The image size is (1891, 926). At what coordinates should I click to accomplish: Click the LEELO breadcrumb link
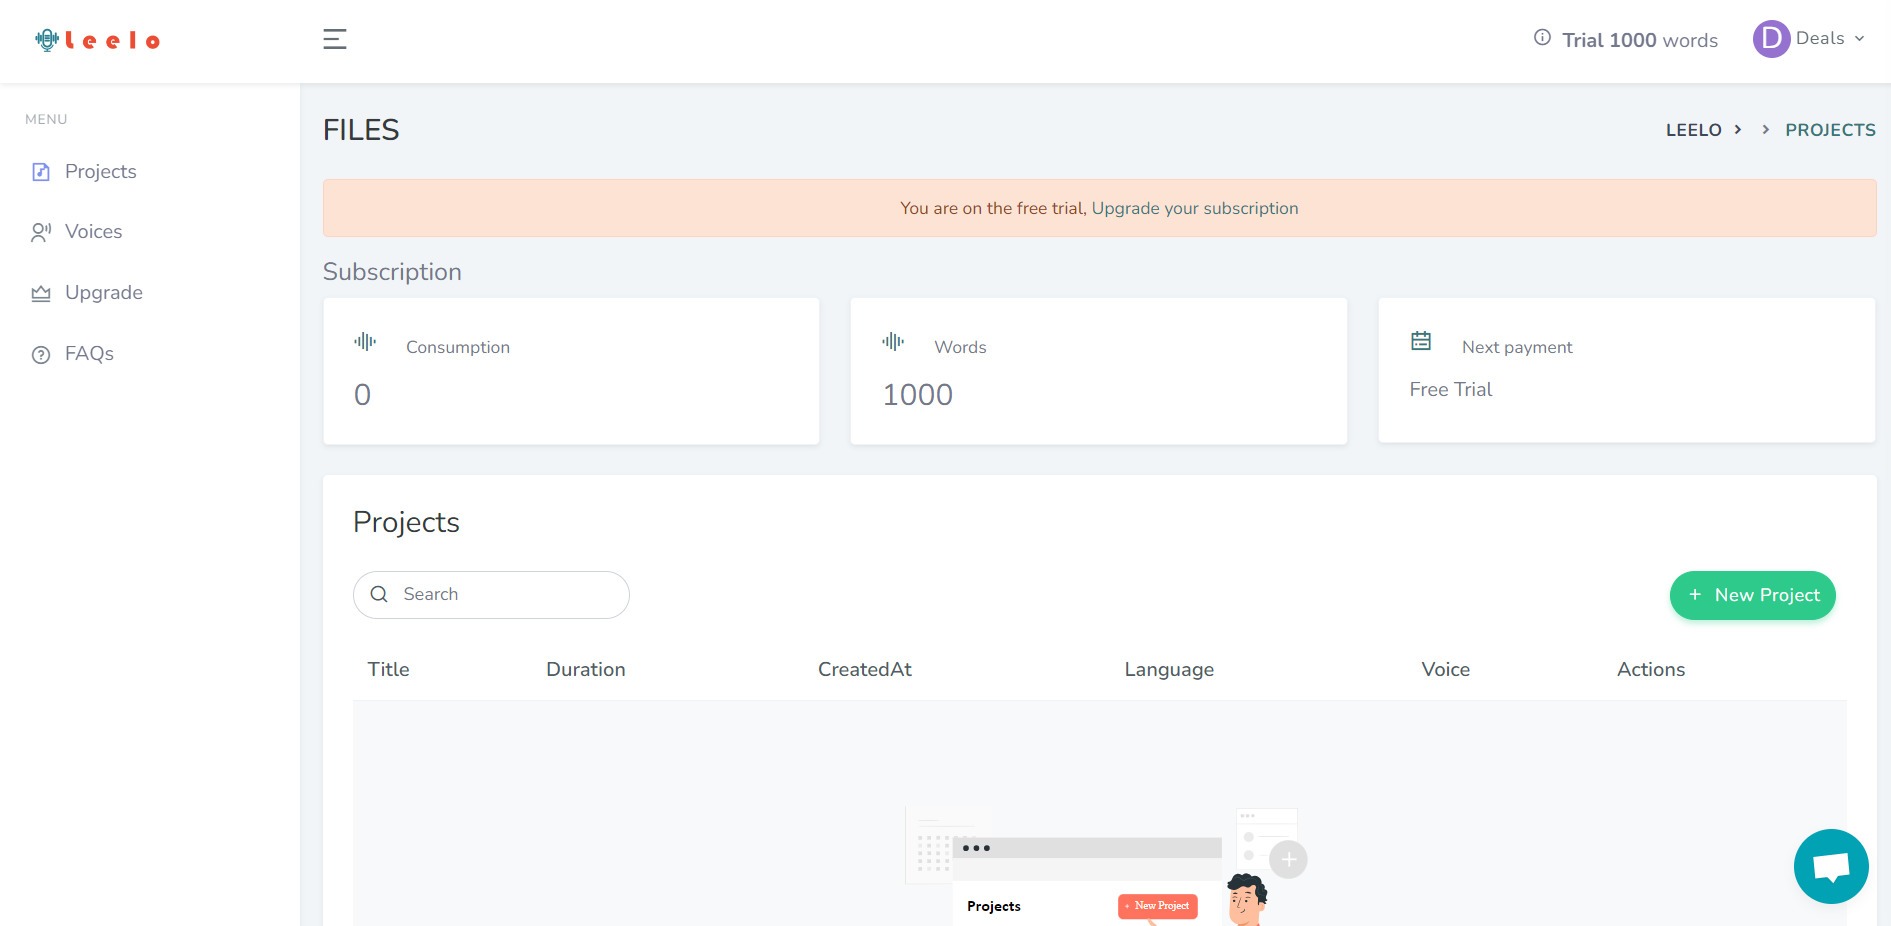pos(1693,130)
